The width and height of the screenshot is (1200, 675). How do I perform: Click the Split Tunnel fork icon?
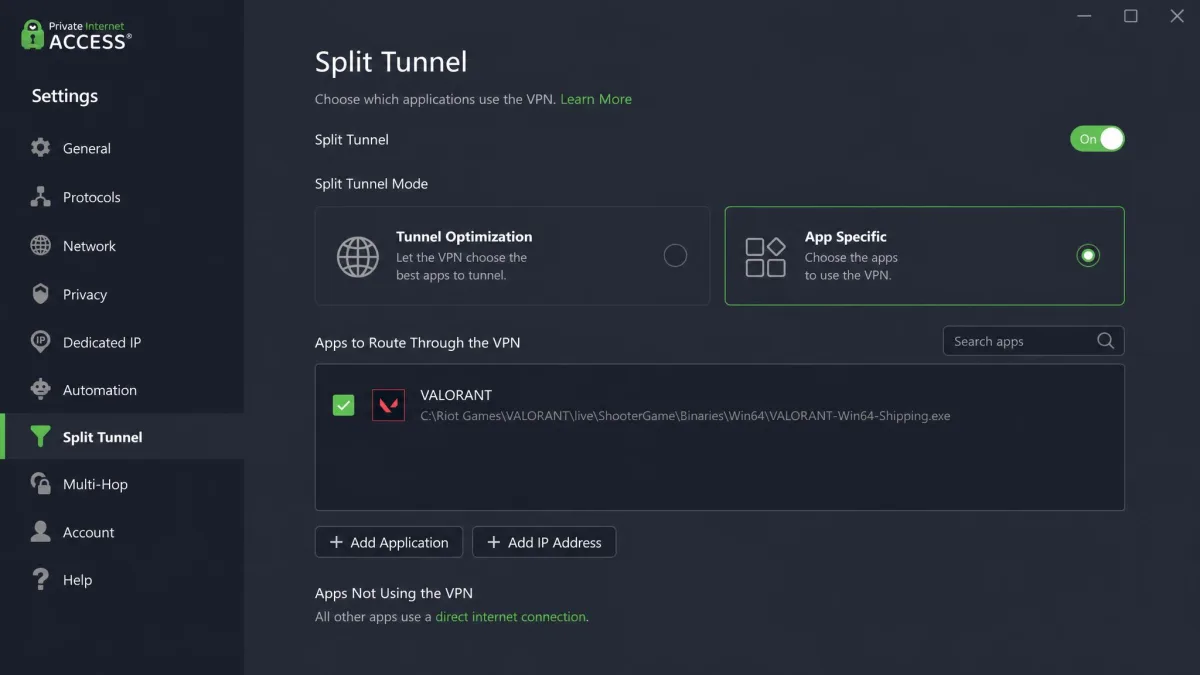pyautogui.click(x=40, y=437)
